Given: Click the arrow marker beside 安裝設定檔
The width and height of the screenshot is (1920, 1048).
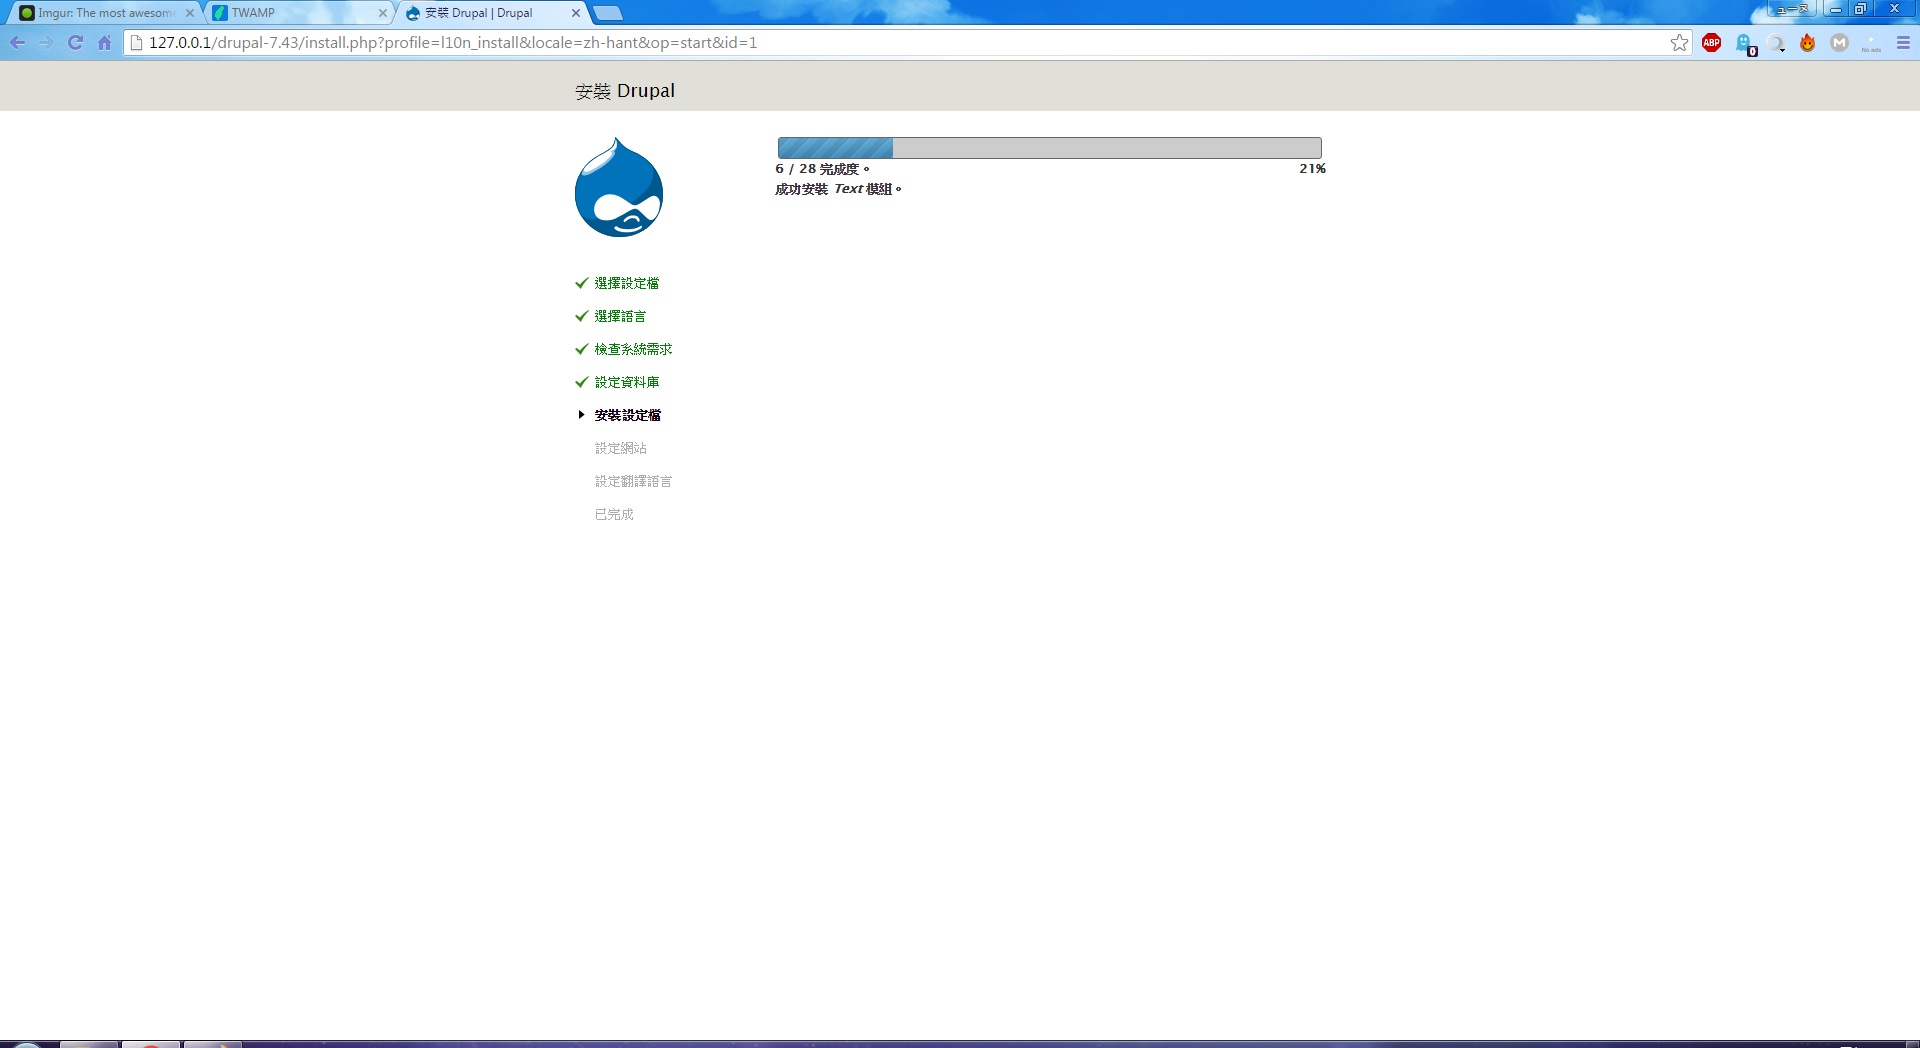Looking at the screenshot, I should (x=581, y=415).
